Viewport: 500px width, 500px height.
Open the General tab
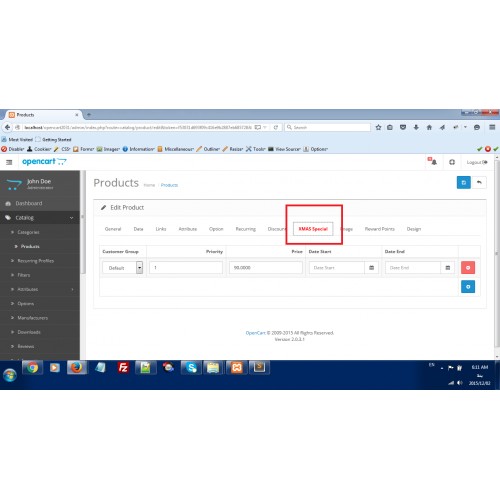click(x=113, y=229)
